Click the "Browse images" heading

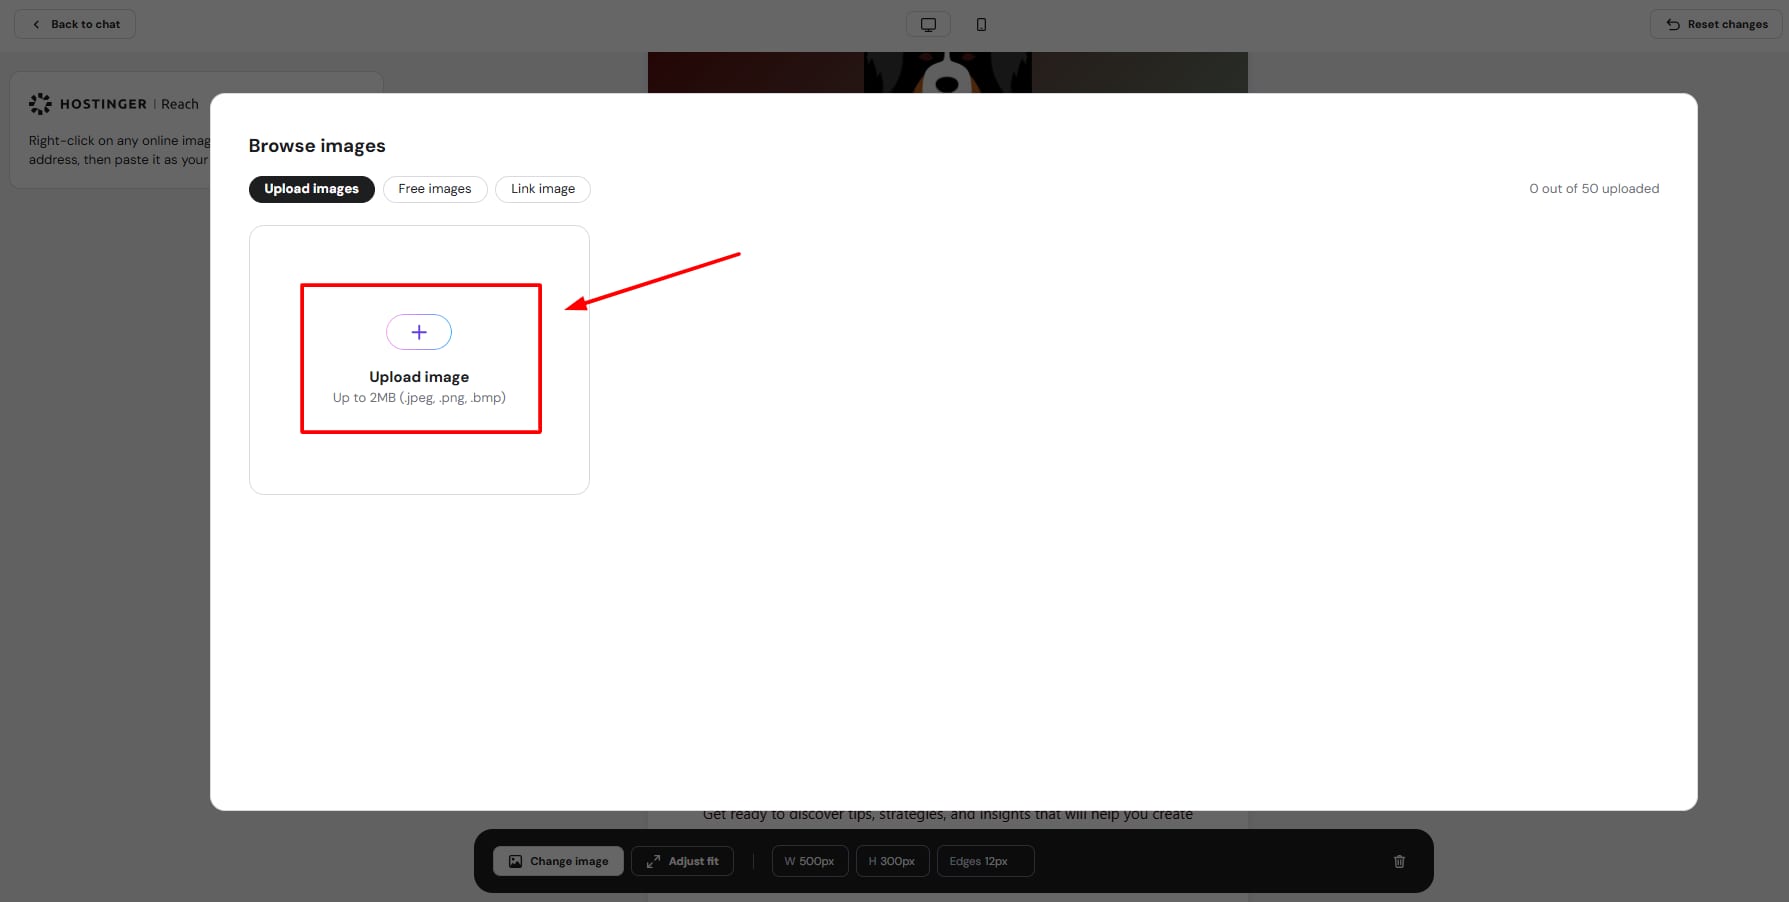point(317,146)
